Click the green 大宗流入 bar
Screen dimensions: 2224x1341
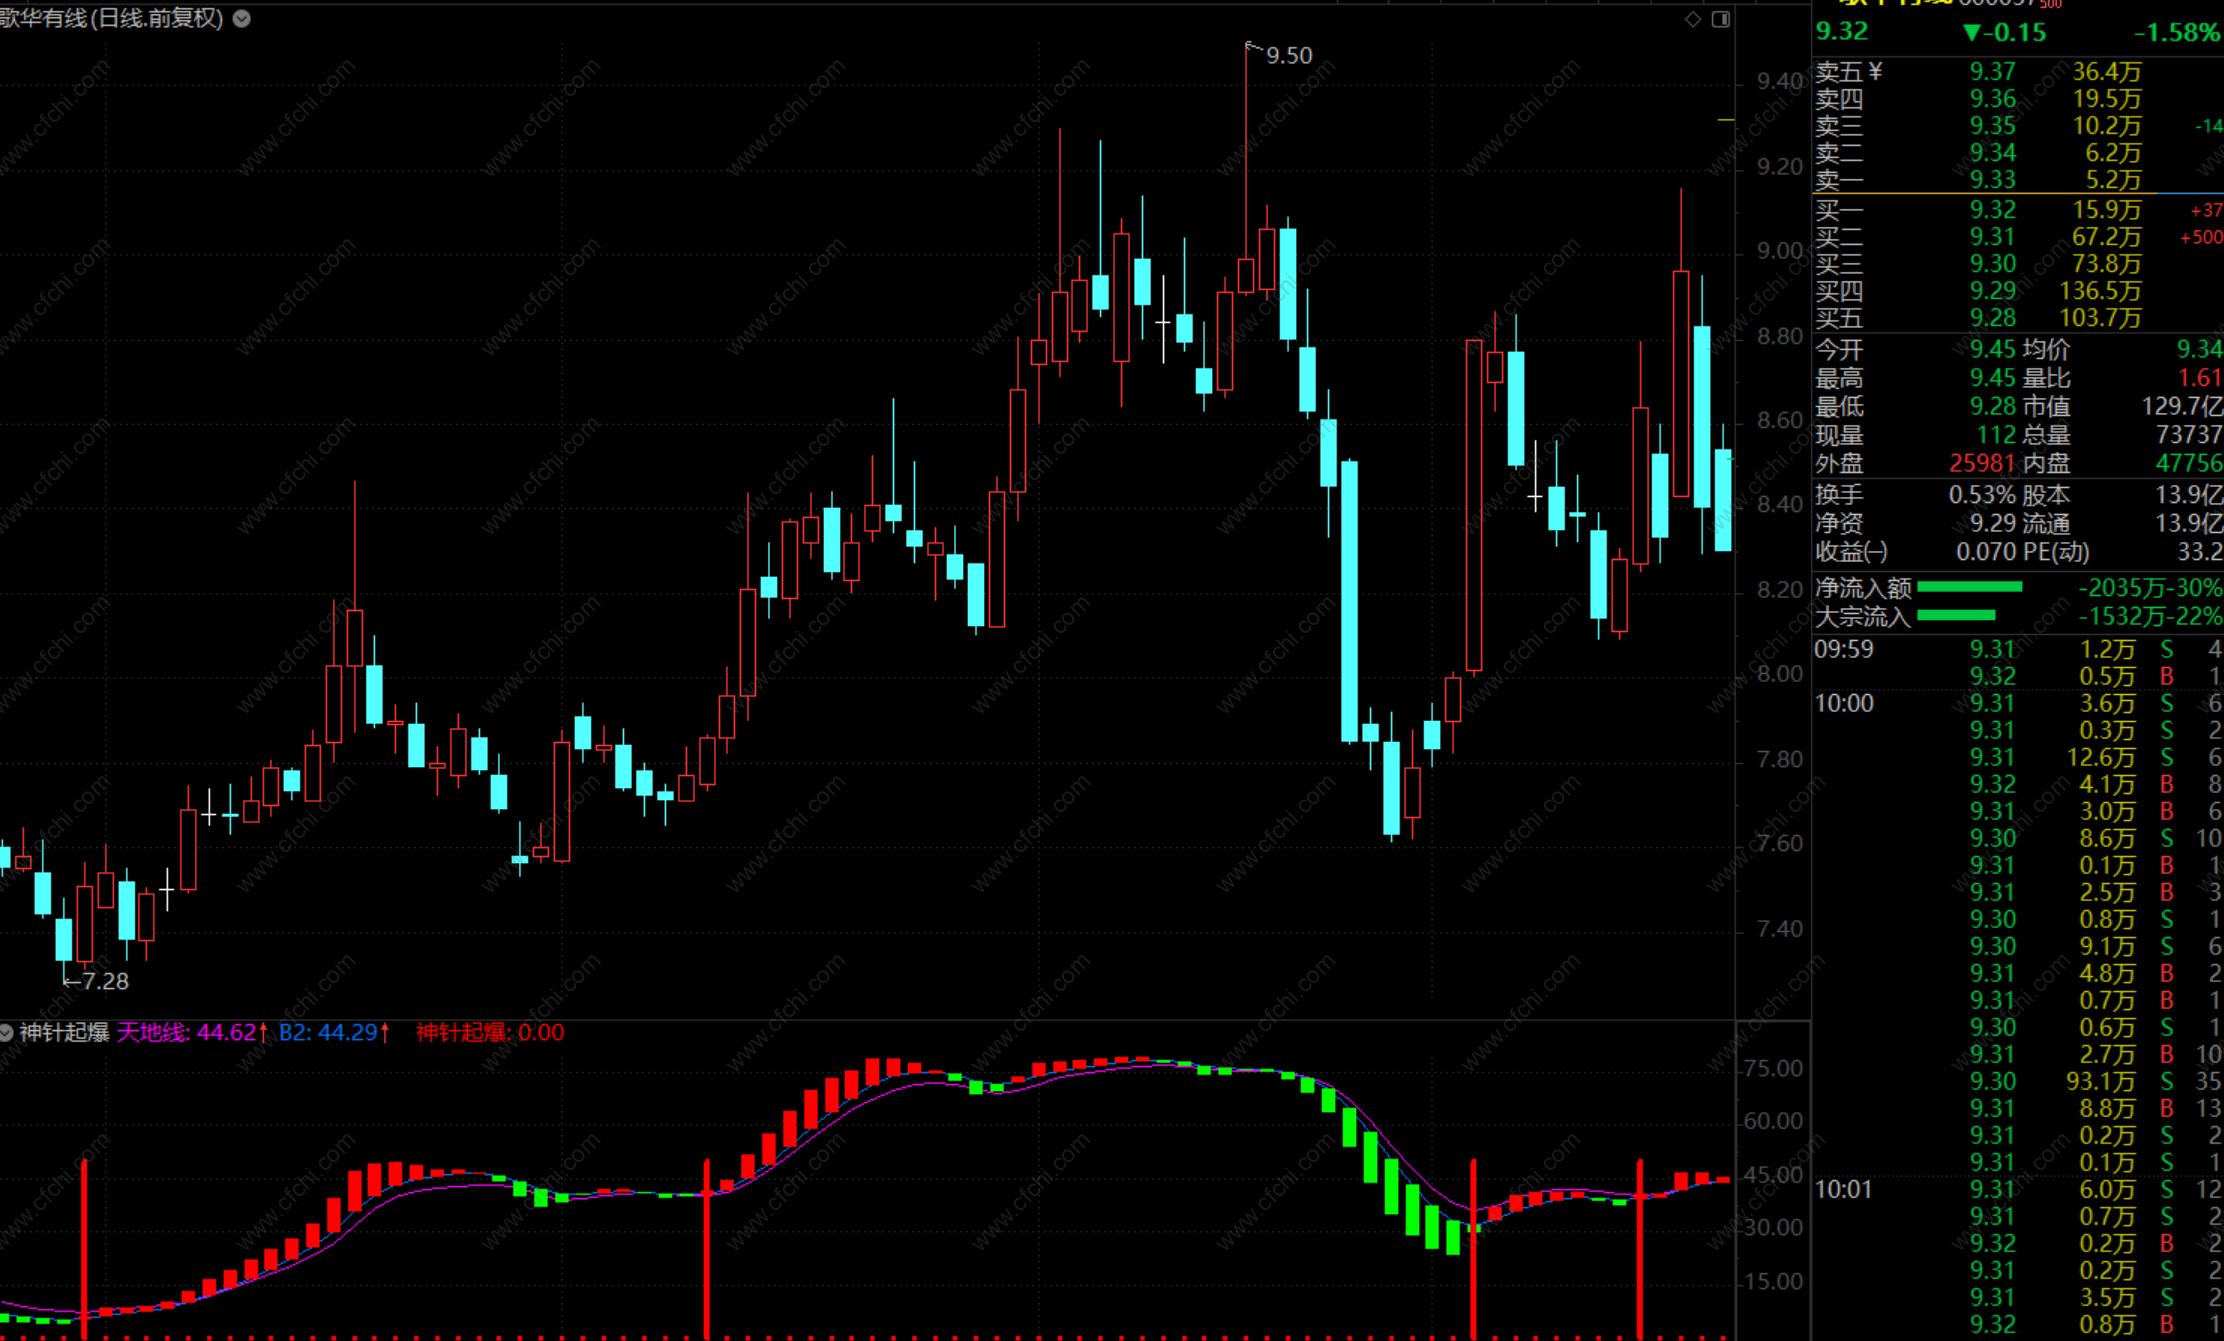click(1956, 615)
